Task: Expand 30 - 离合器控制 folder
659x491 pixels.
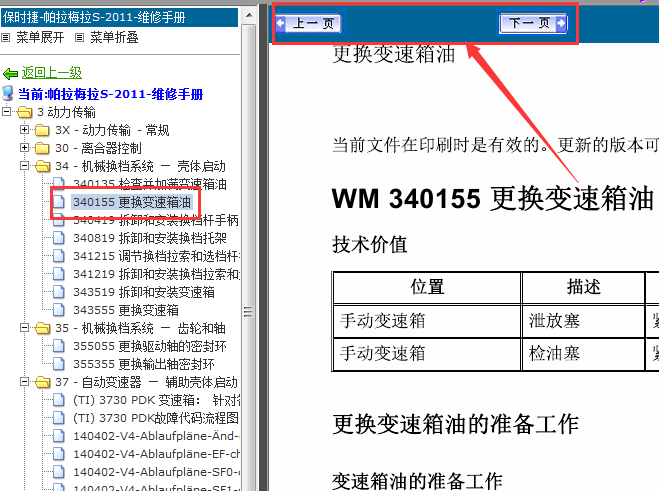Action: 24,148
